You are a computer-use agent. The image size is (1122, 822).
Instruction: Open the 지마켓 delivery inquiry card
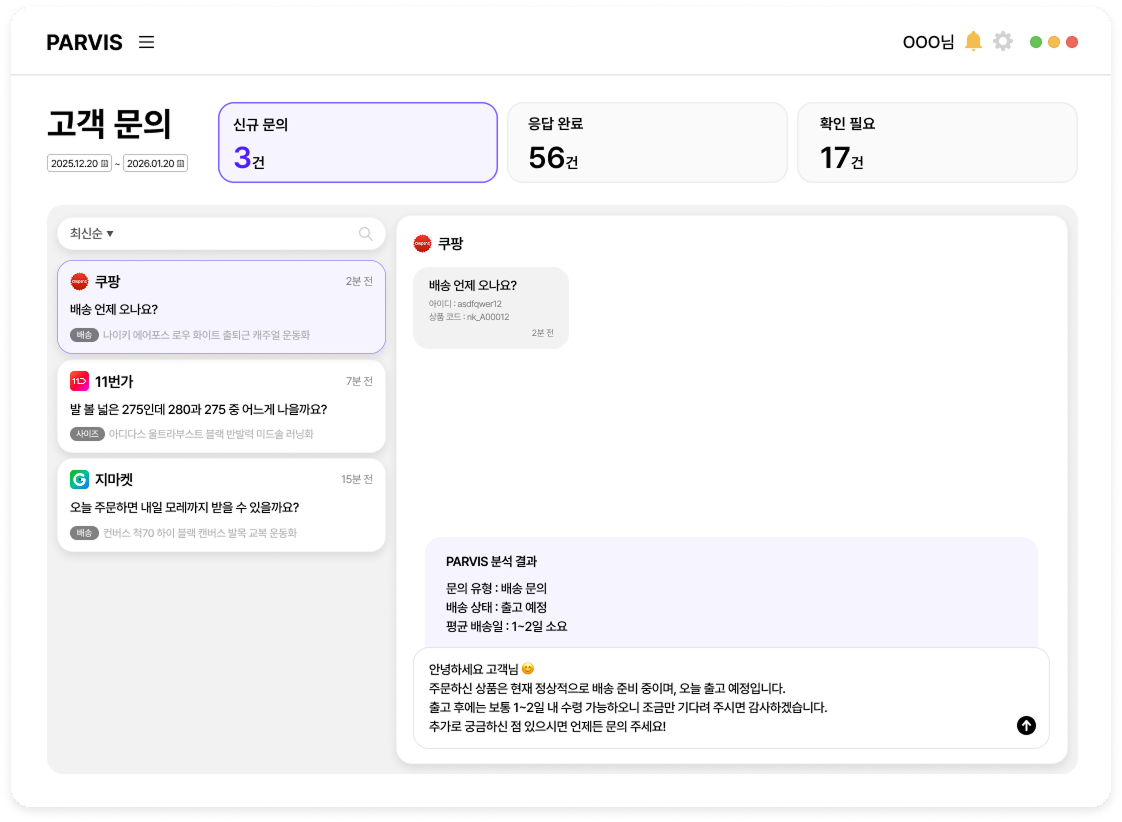(222, 505)
